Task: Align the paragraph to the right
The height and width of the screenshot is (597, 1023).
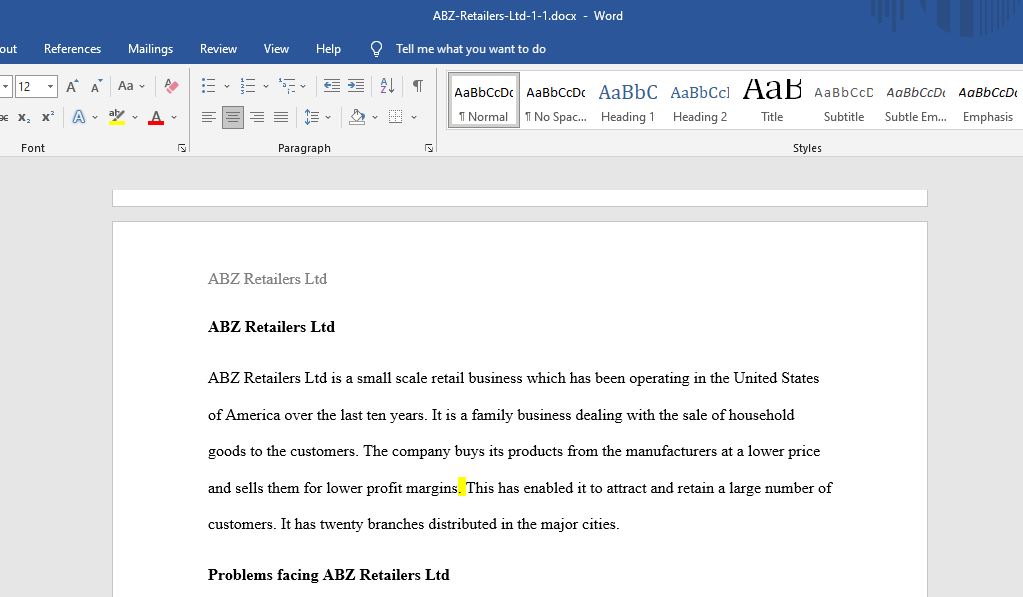Action: 257,117
